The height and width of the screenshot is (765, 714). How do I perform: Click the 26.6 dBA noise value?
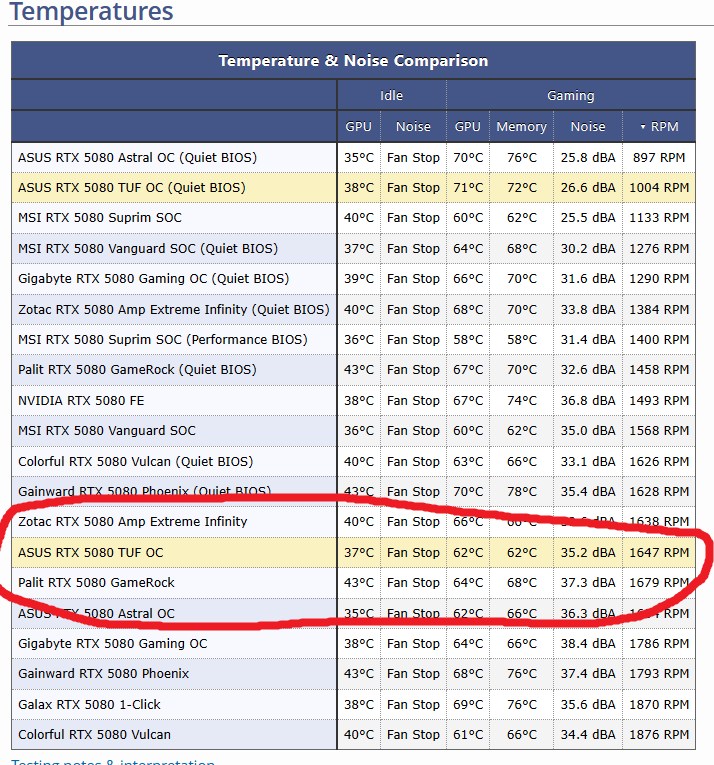pyautogui.click(x=588, y=188)
